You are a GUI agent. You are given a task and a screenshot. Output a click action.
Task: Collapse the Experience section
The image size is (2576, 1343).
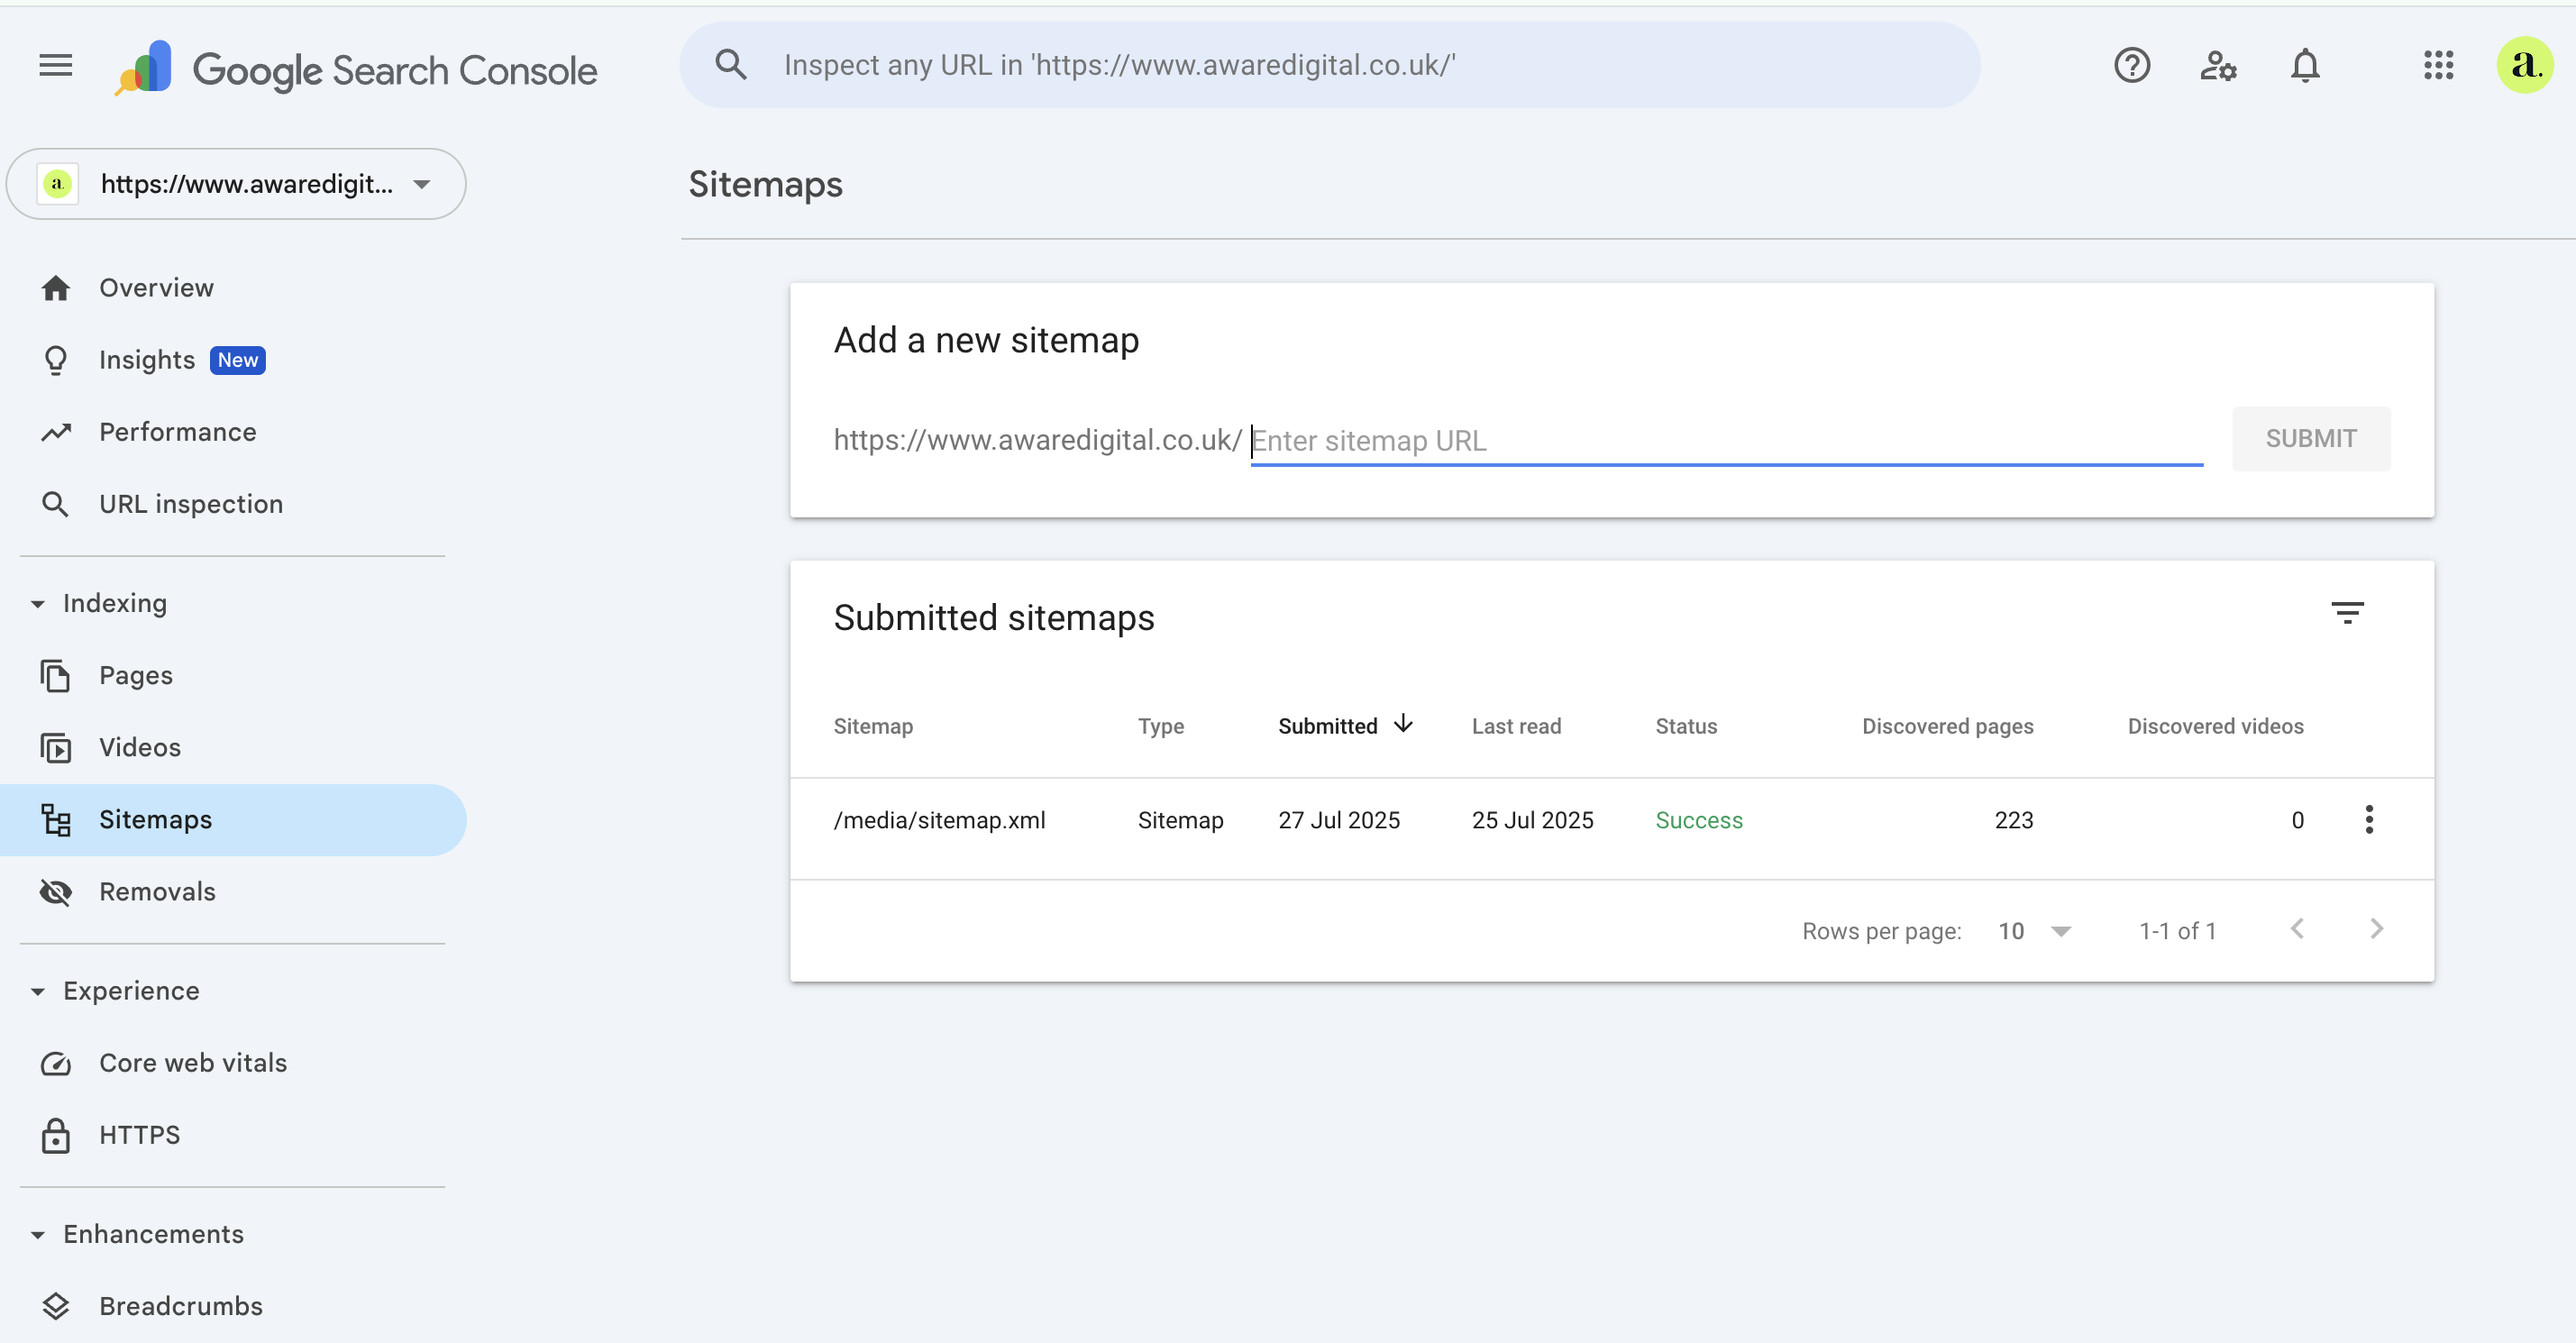click(38, 992)
